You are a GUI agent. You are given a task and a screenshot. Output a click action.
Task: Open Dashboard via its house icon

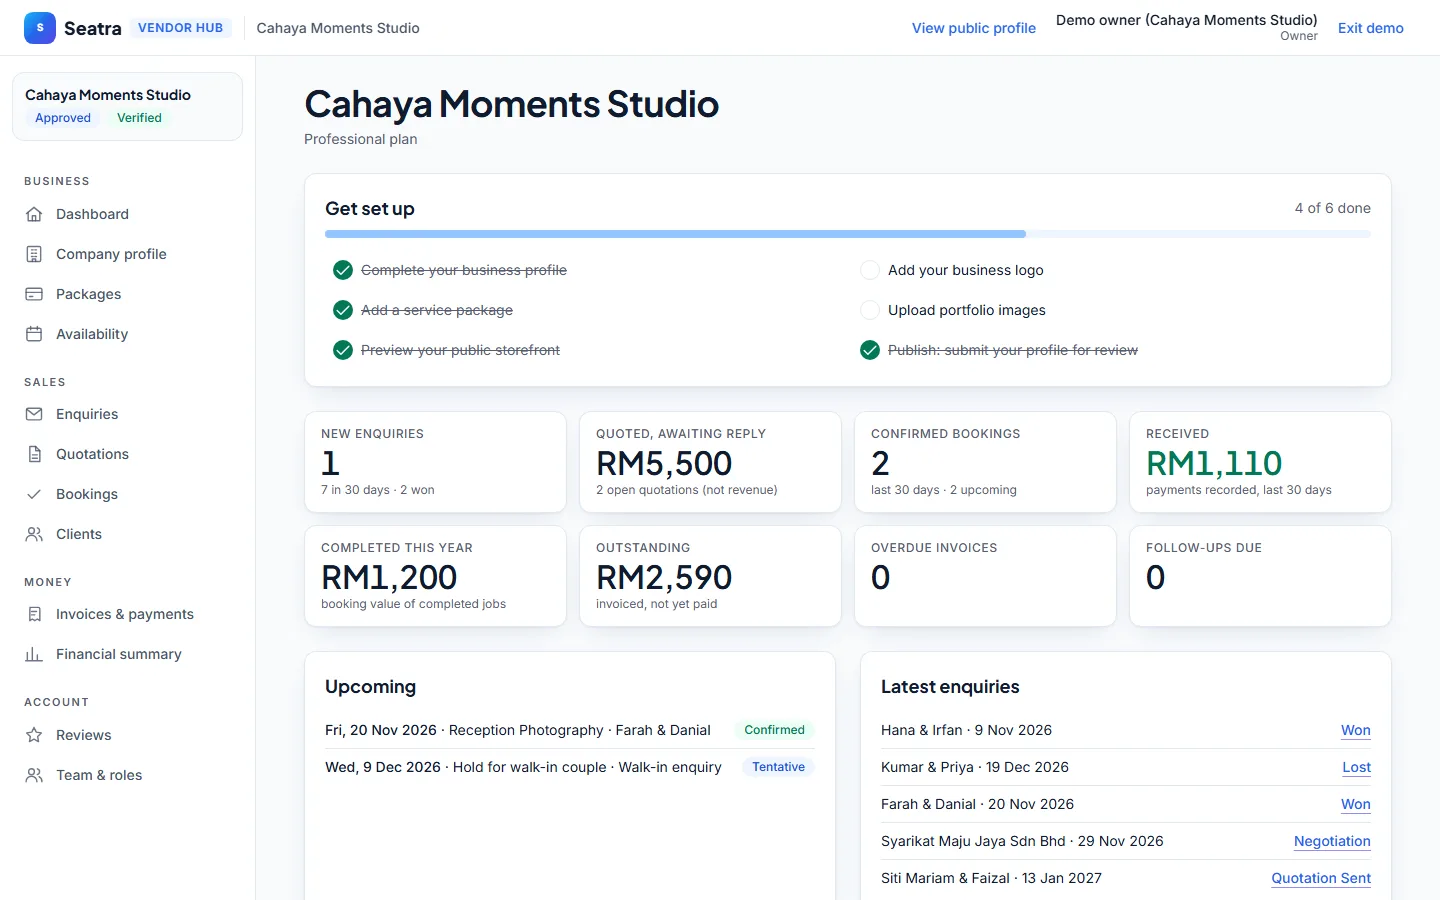point(34,214)
